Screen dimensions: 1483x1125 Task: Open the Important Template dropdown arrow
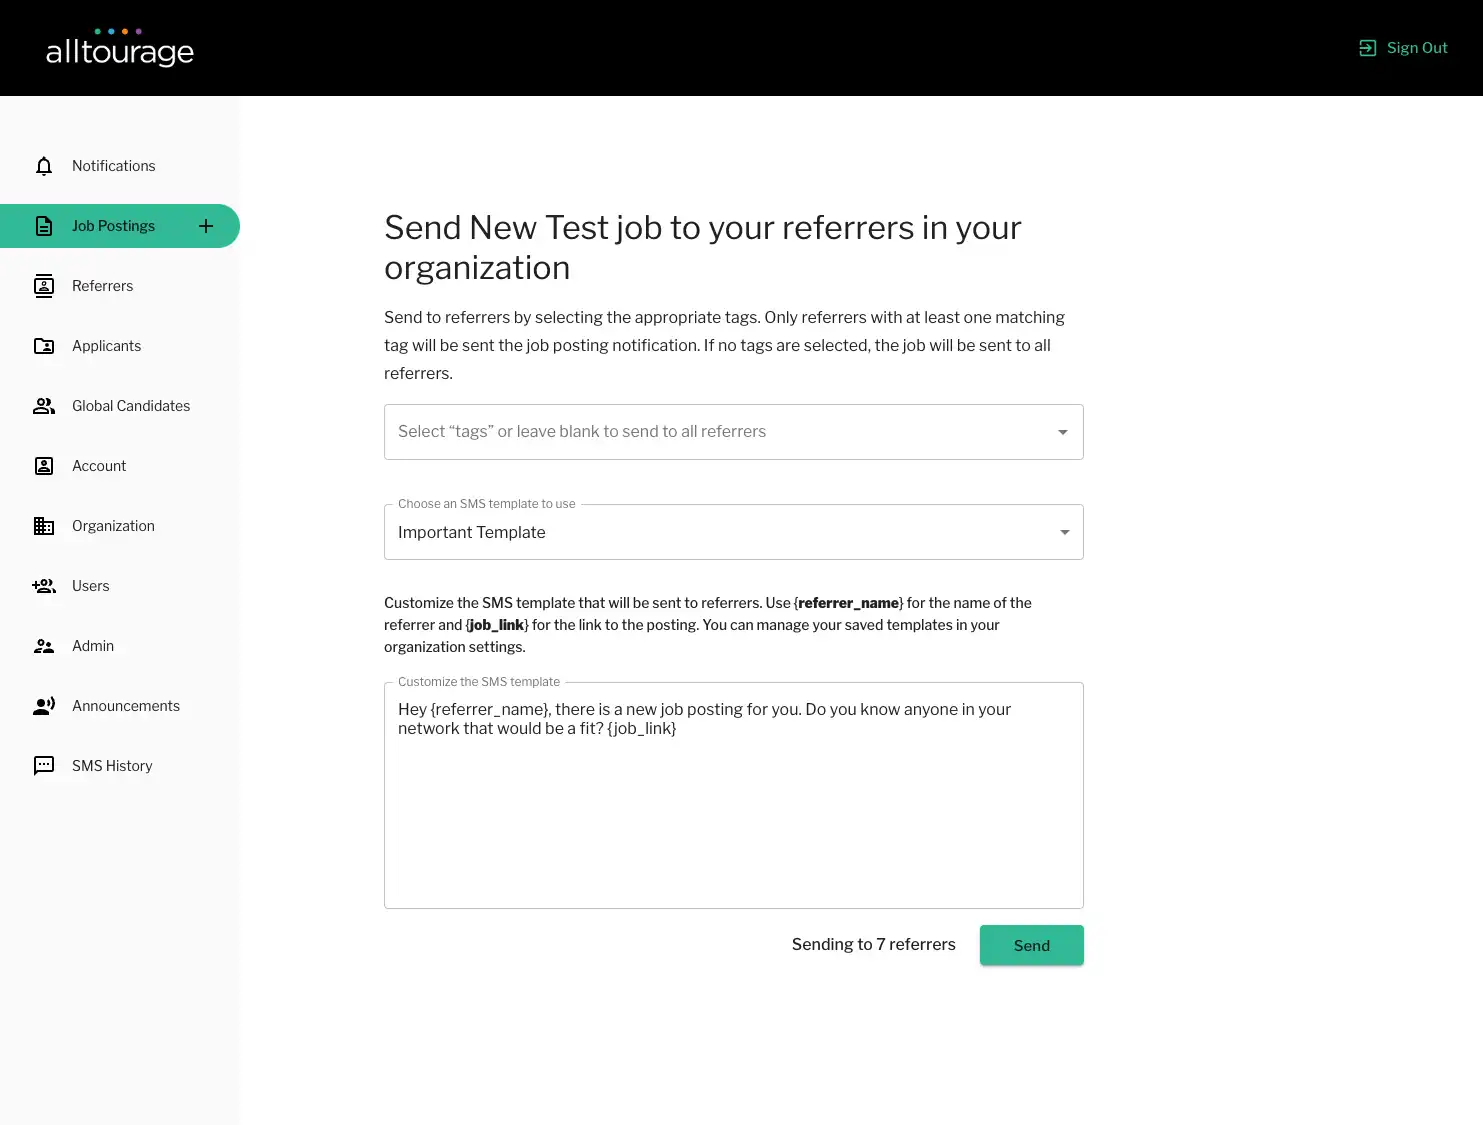pos(1065,532)
